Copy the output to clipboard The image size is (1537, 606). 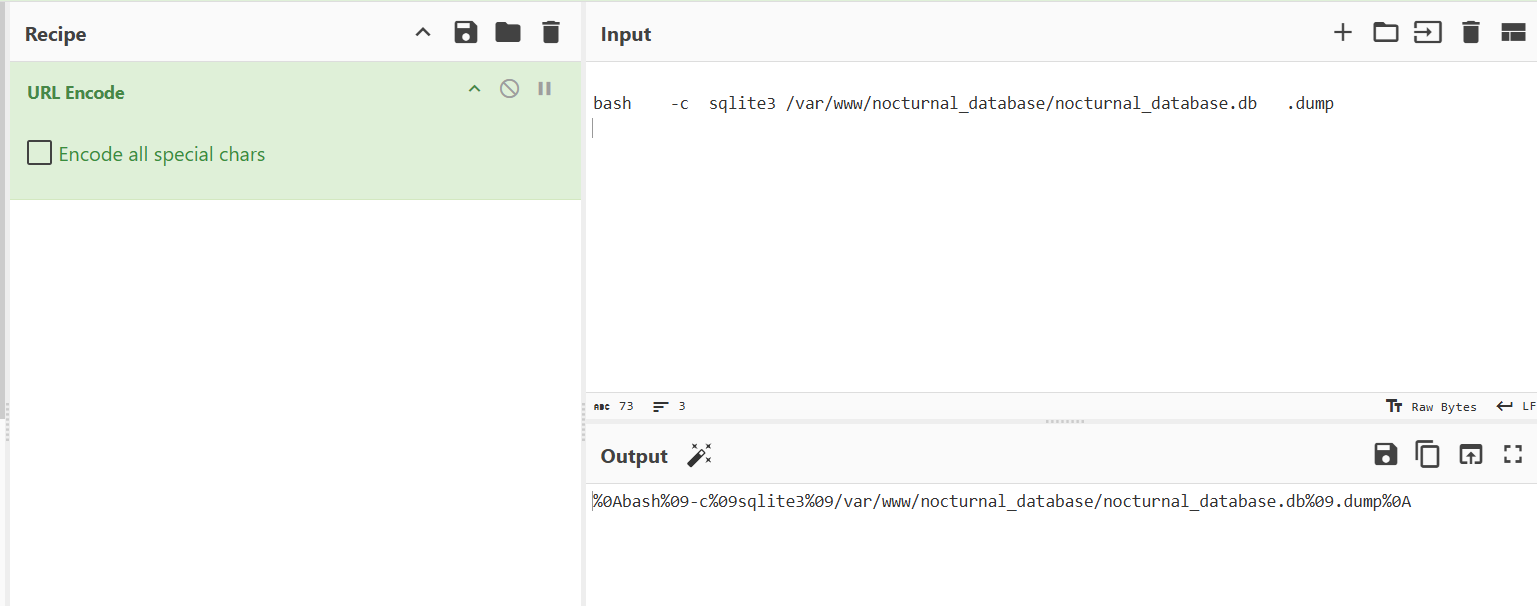click(1427, 455)
